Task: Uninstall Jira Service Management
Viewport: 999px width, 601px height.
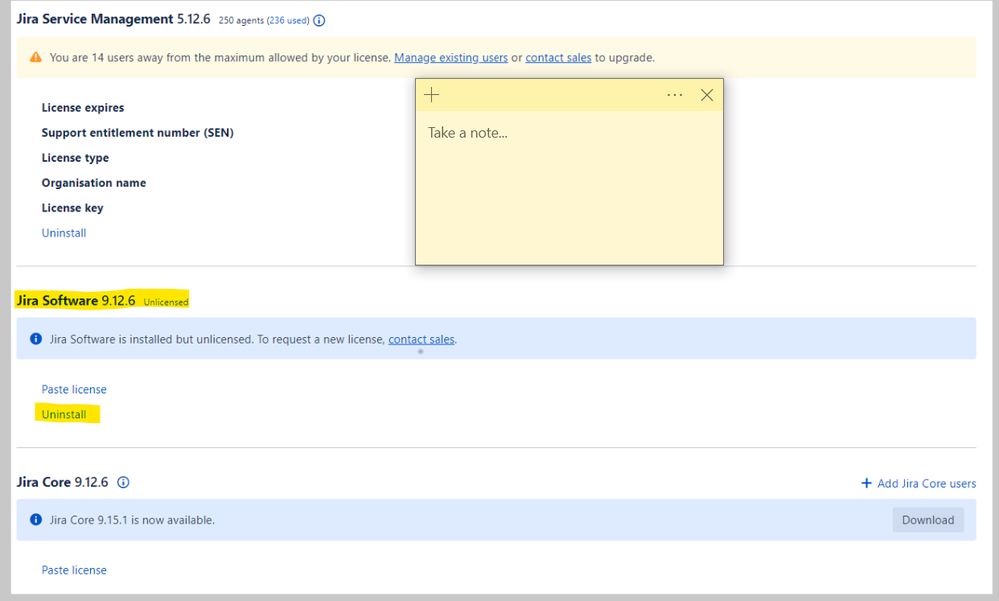Action: tap(64, 233)
